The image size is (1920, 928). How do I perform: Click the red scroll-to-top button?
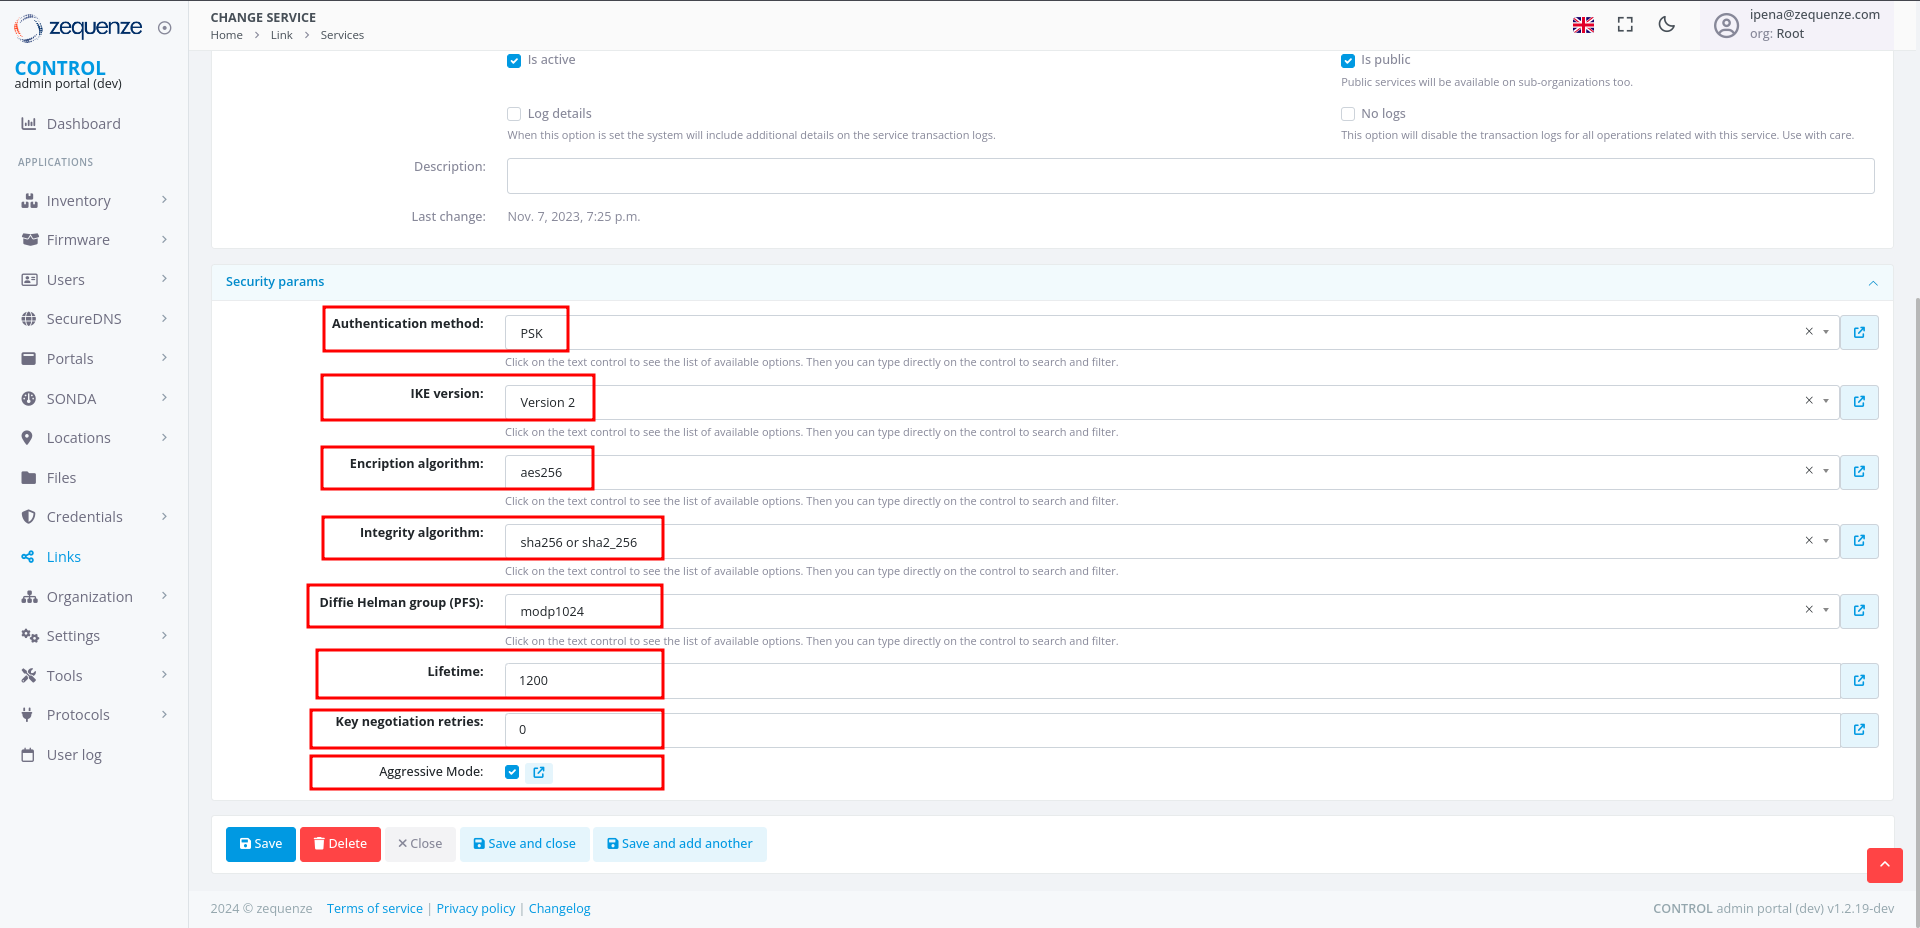click(x=1884, y=865)
